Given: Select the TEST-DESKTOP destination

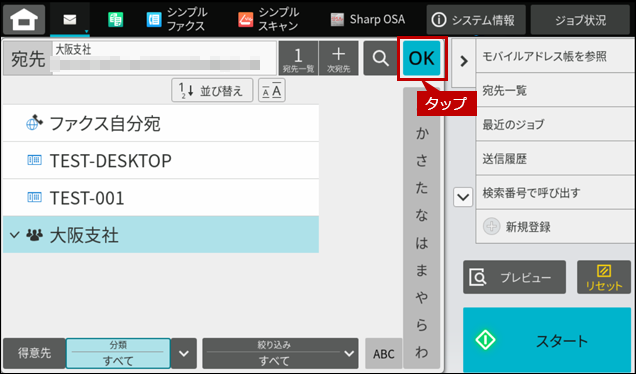Looking at the screenshot, I should pos(161,161).
